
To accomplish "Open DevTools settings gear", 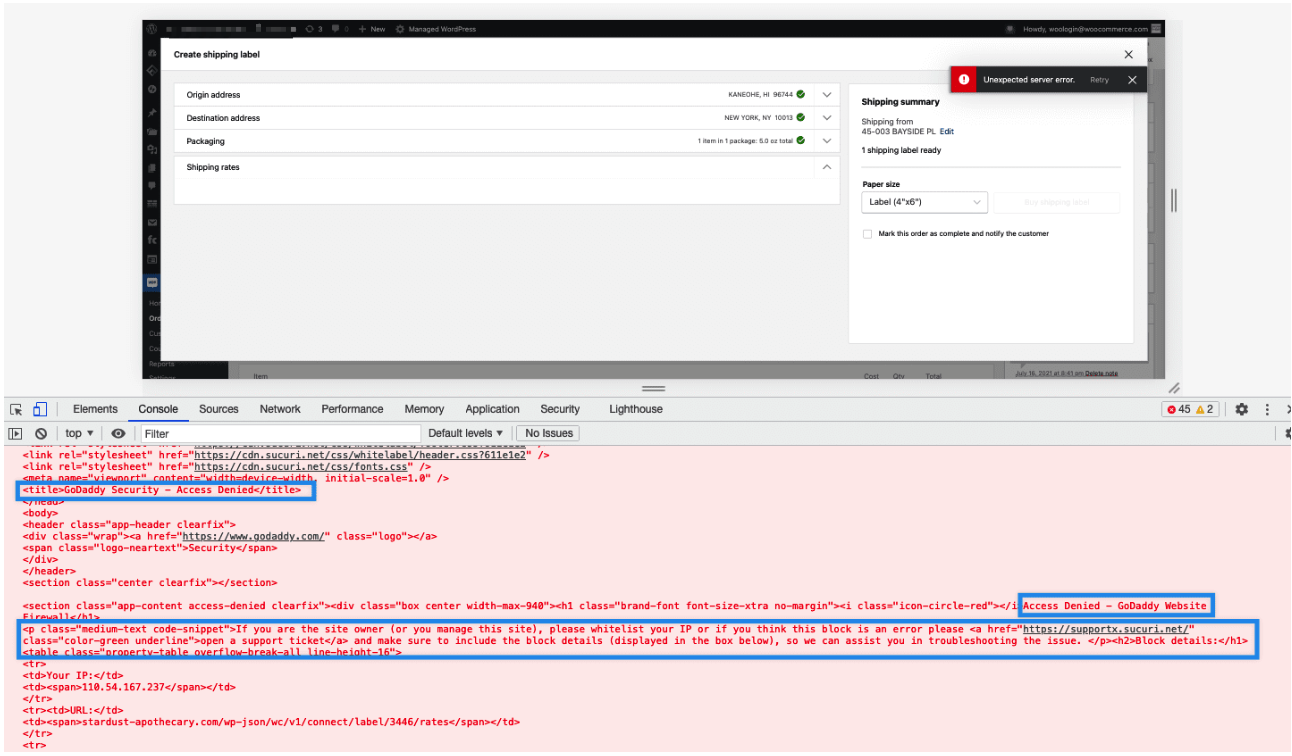I will [x=1240, y=409].
